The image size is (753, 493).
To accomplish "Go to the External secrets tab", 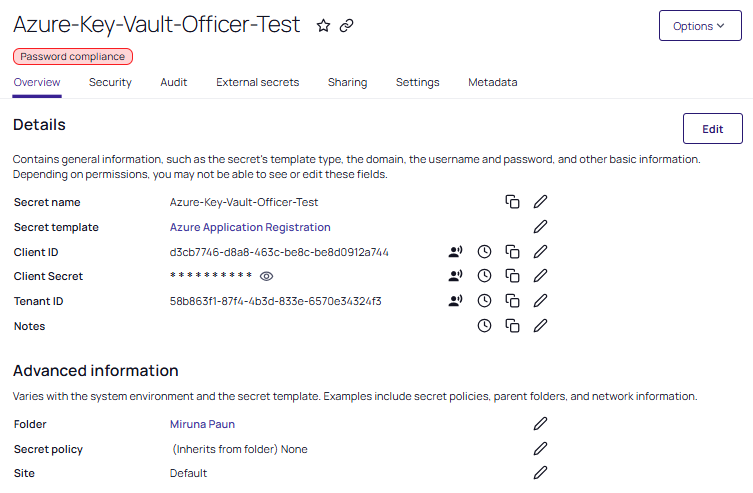I will click(257, 83).
